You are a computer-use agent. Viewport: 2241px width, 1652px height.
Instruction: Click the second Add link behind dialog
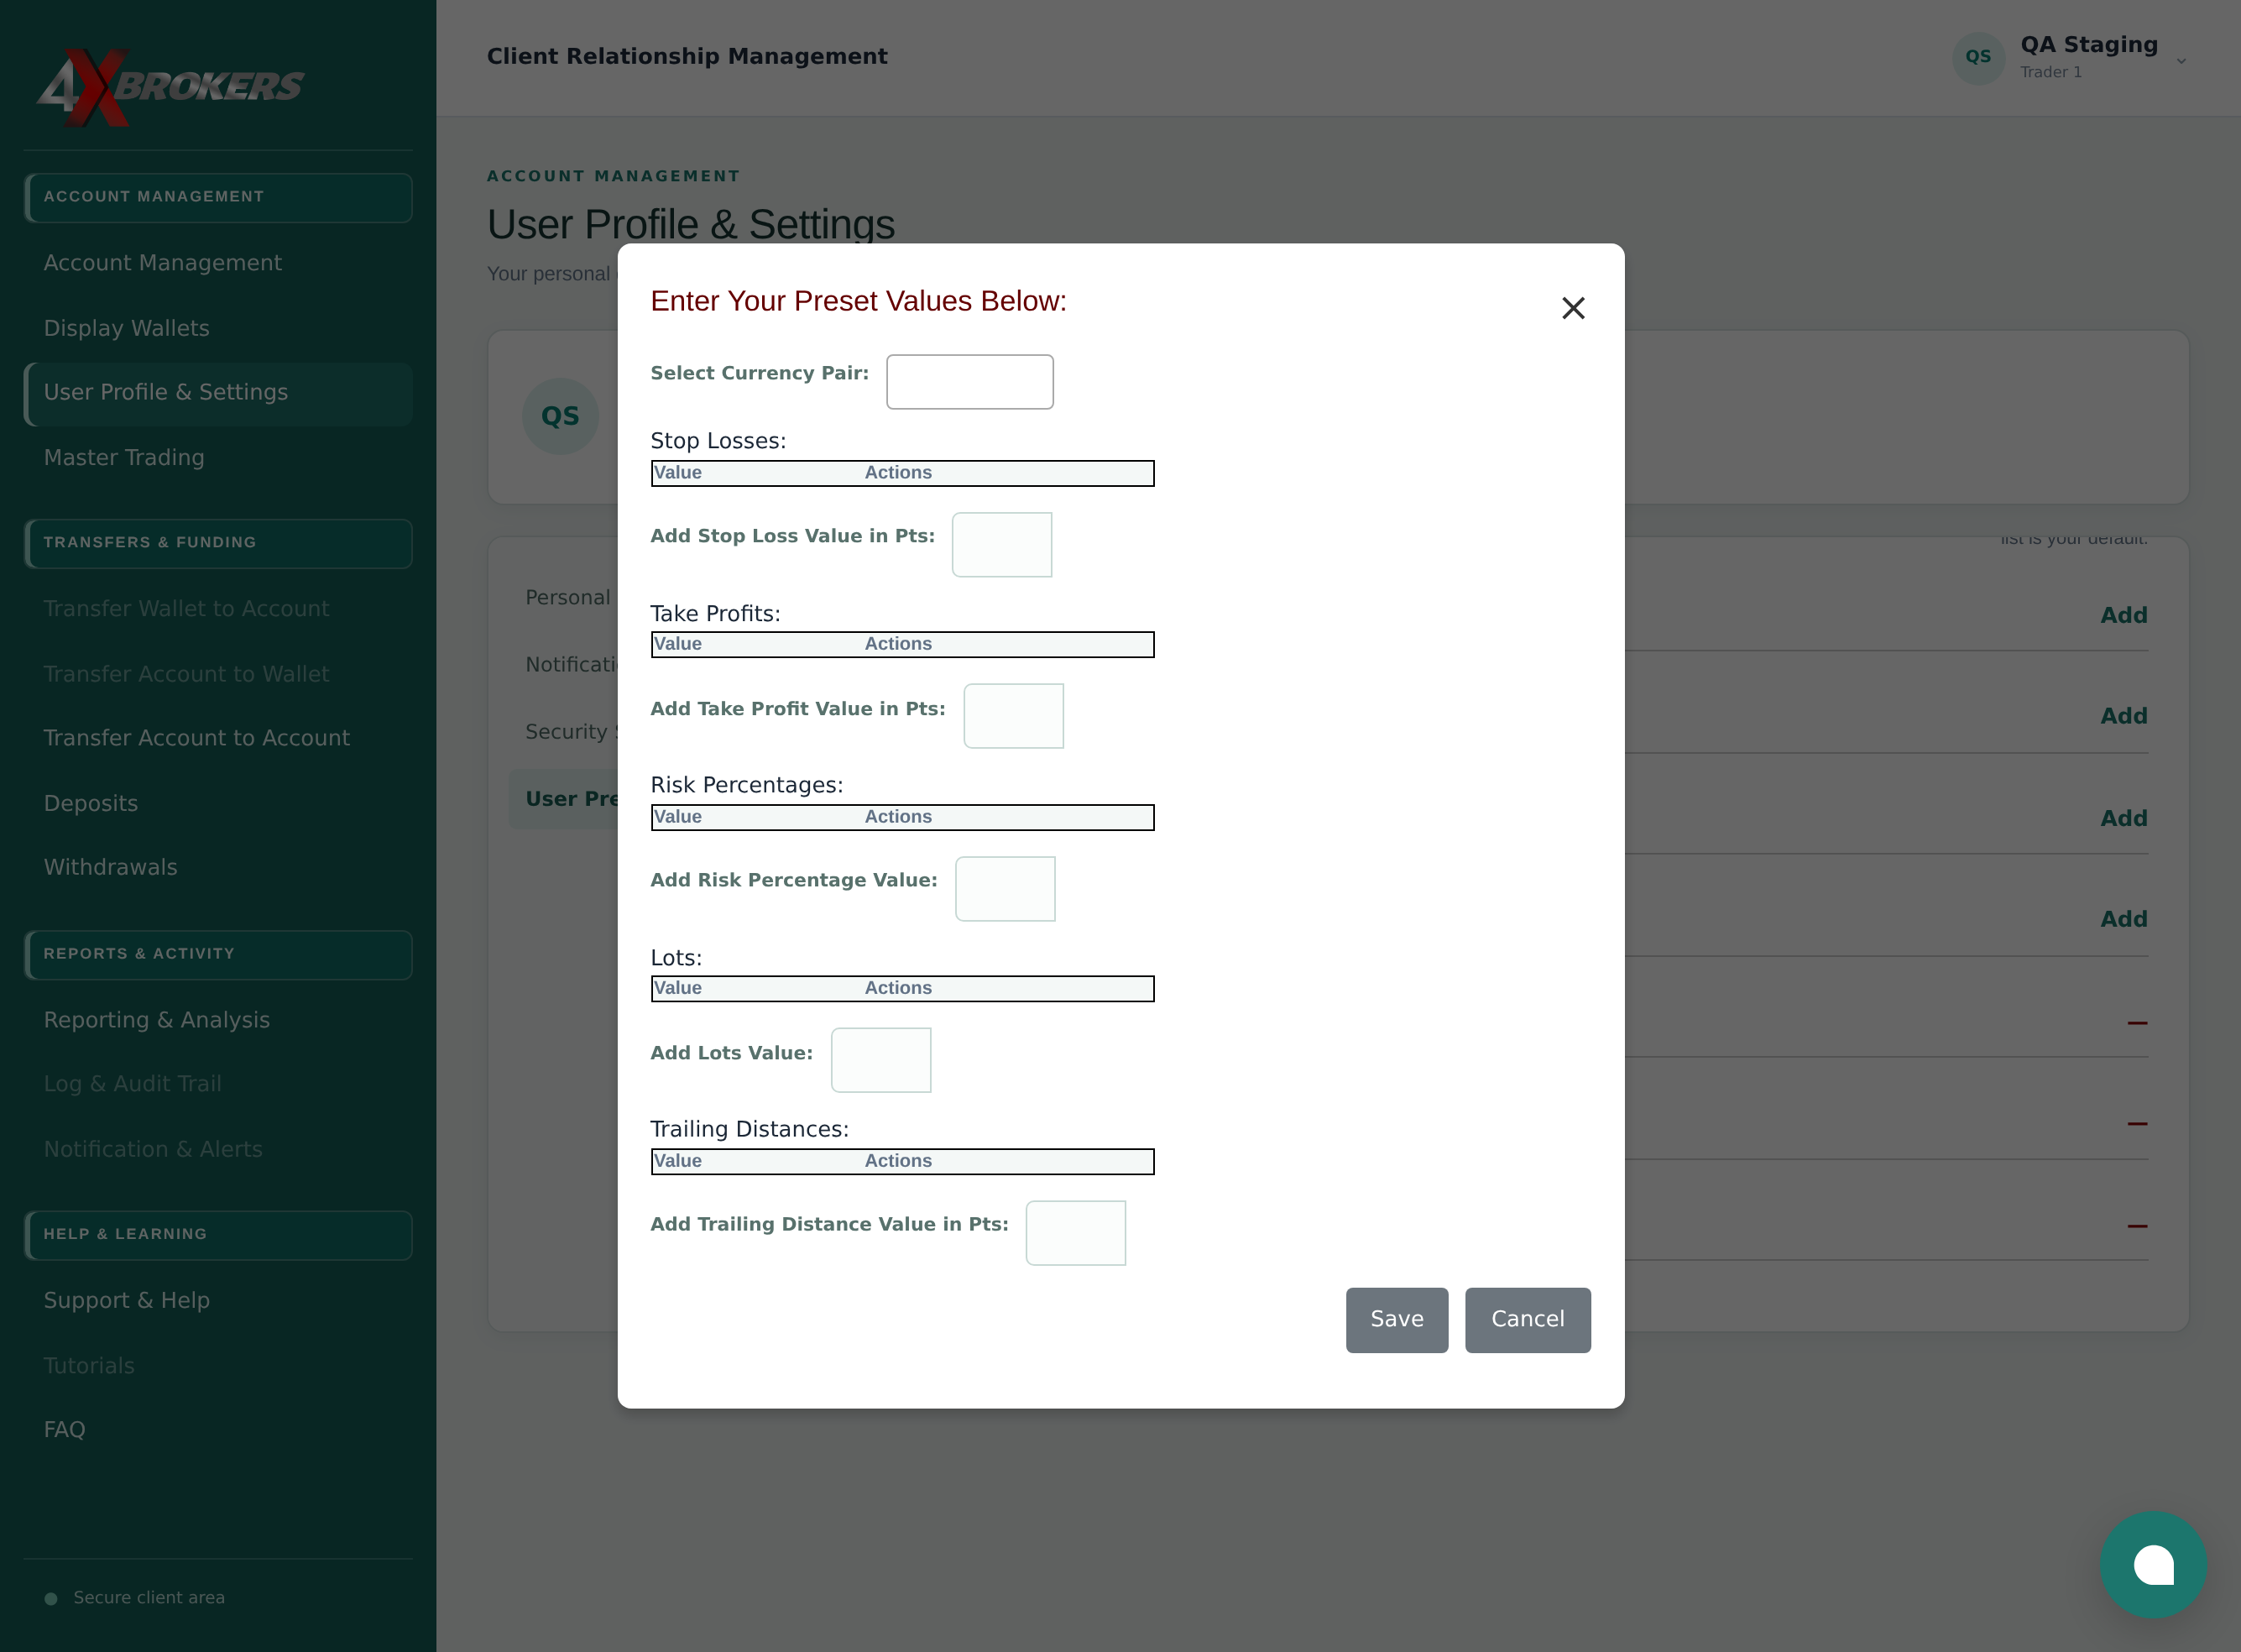point(2123,717)
